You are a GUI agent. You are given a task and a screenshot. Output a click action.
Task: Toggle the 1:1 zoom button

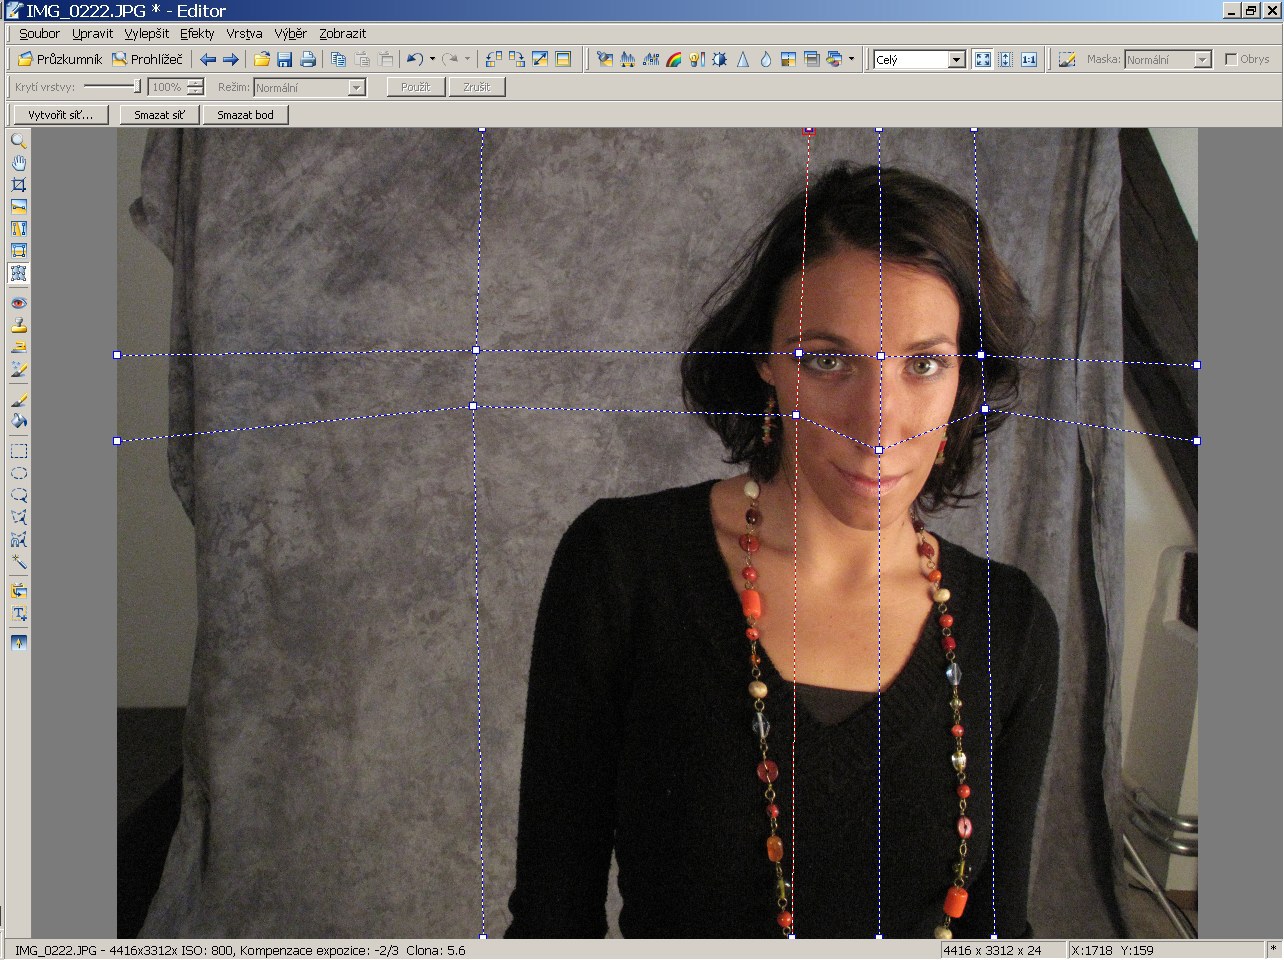click(x=1029, y=59)
